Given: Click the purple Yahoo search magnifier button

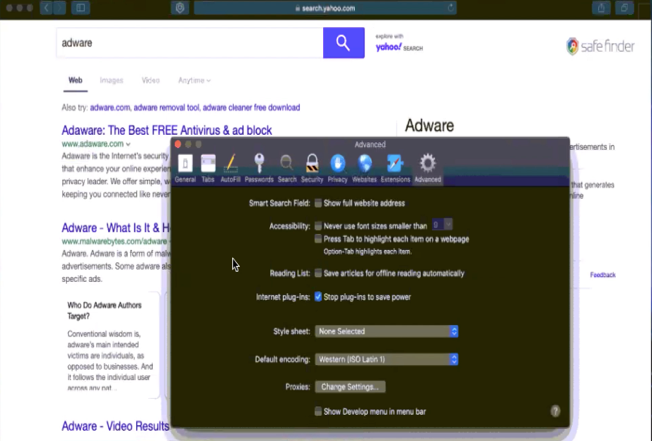Looking at the screenshot, I should click(343, 43).
